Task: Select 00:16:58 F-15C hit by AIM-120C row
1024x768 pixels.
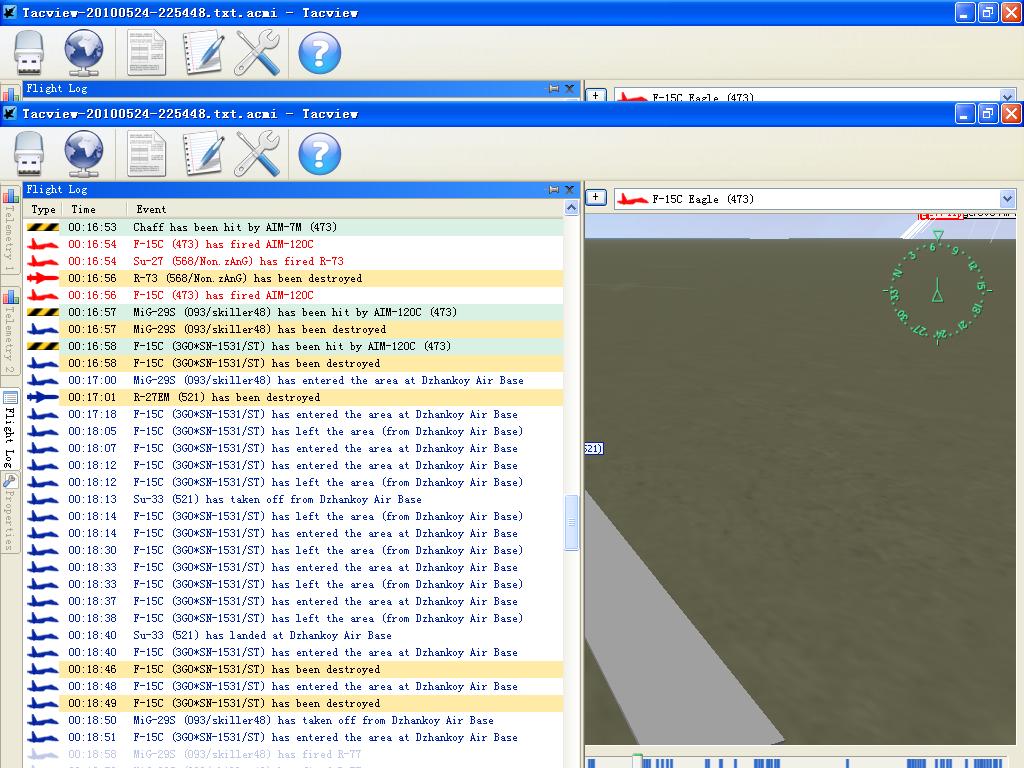Action: point(294,346)
